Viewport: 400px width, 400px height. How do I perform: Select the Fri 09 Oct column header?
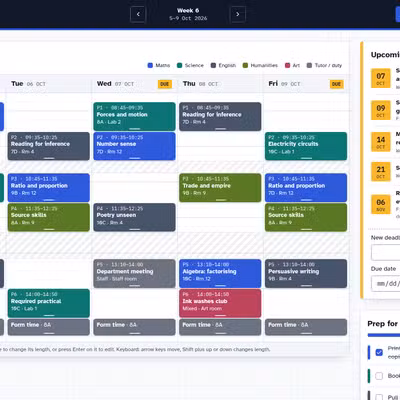(306, 84)
